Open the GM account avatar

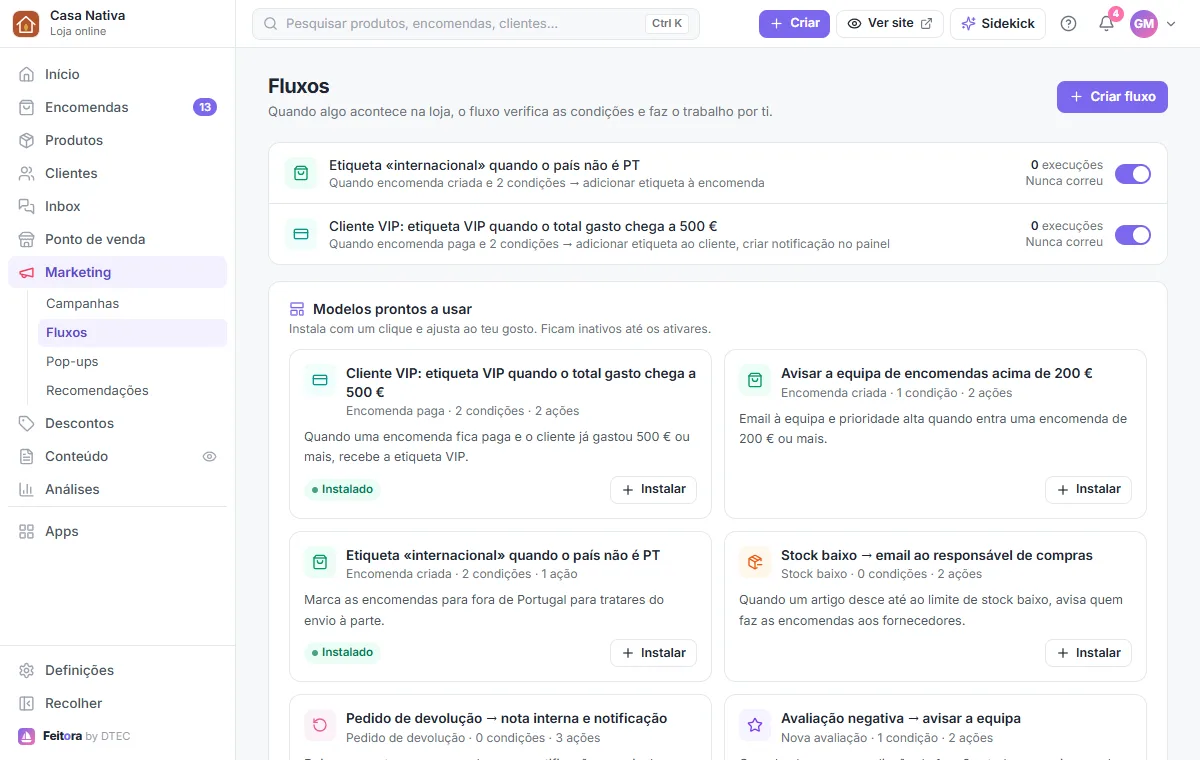pyautogui.click(x=1144, y=23)
